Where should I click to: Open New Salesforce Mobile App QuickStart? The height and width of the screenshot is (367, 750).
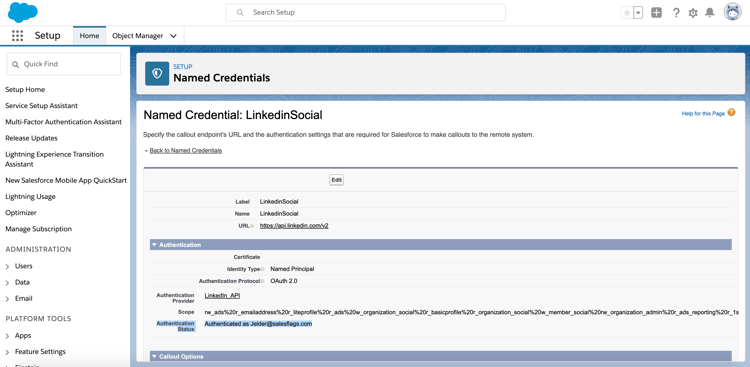(66, 180)
